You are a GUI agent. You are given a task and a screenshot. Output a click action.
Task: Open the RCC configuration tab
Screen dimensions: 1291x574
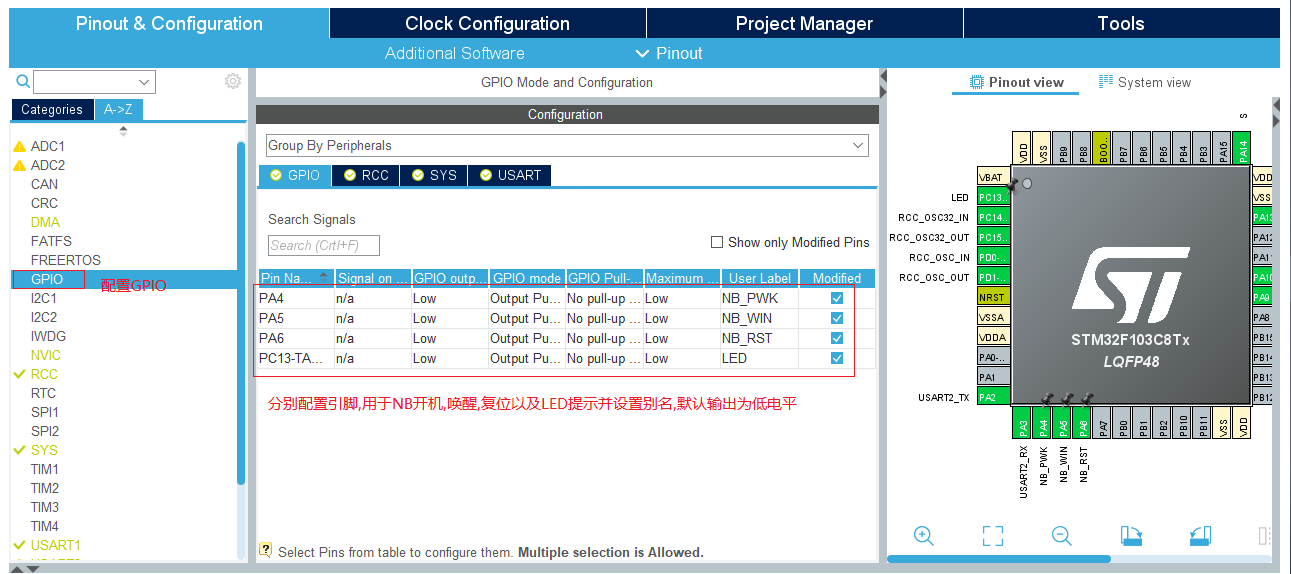tap(365, 175)
